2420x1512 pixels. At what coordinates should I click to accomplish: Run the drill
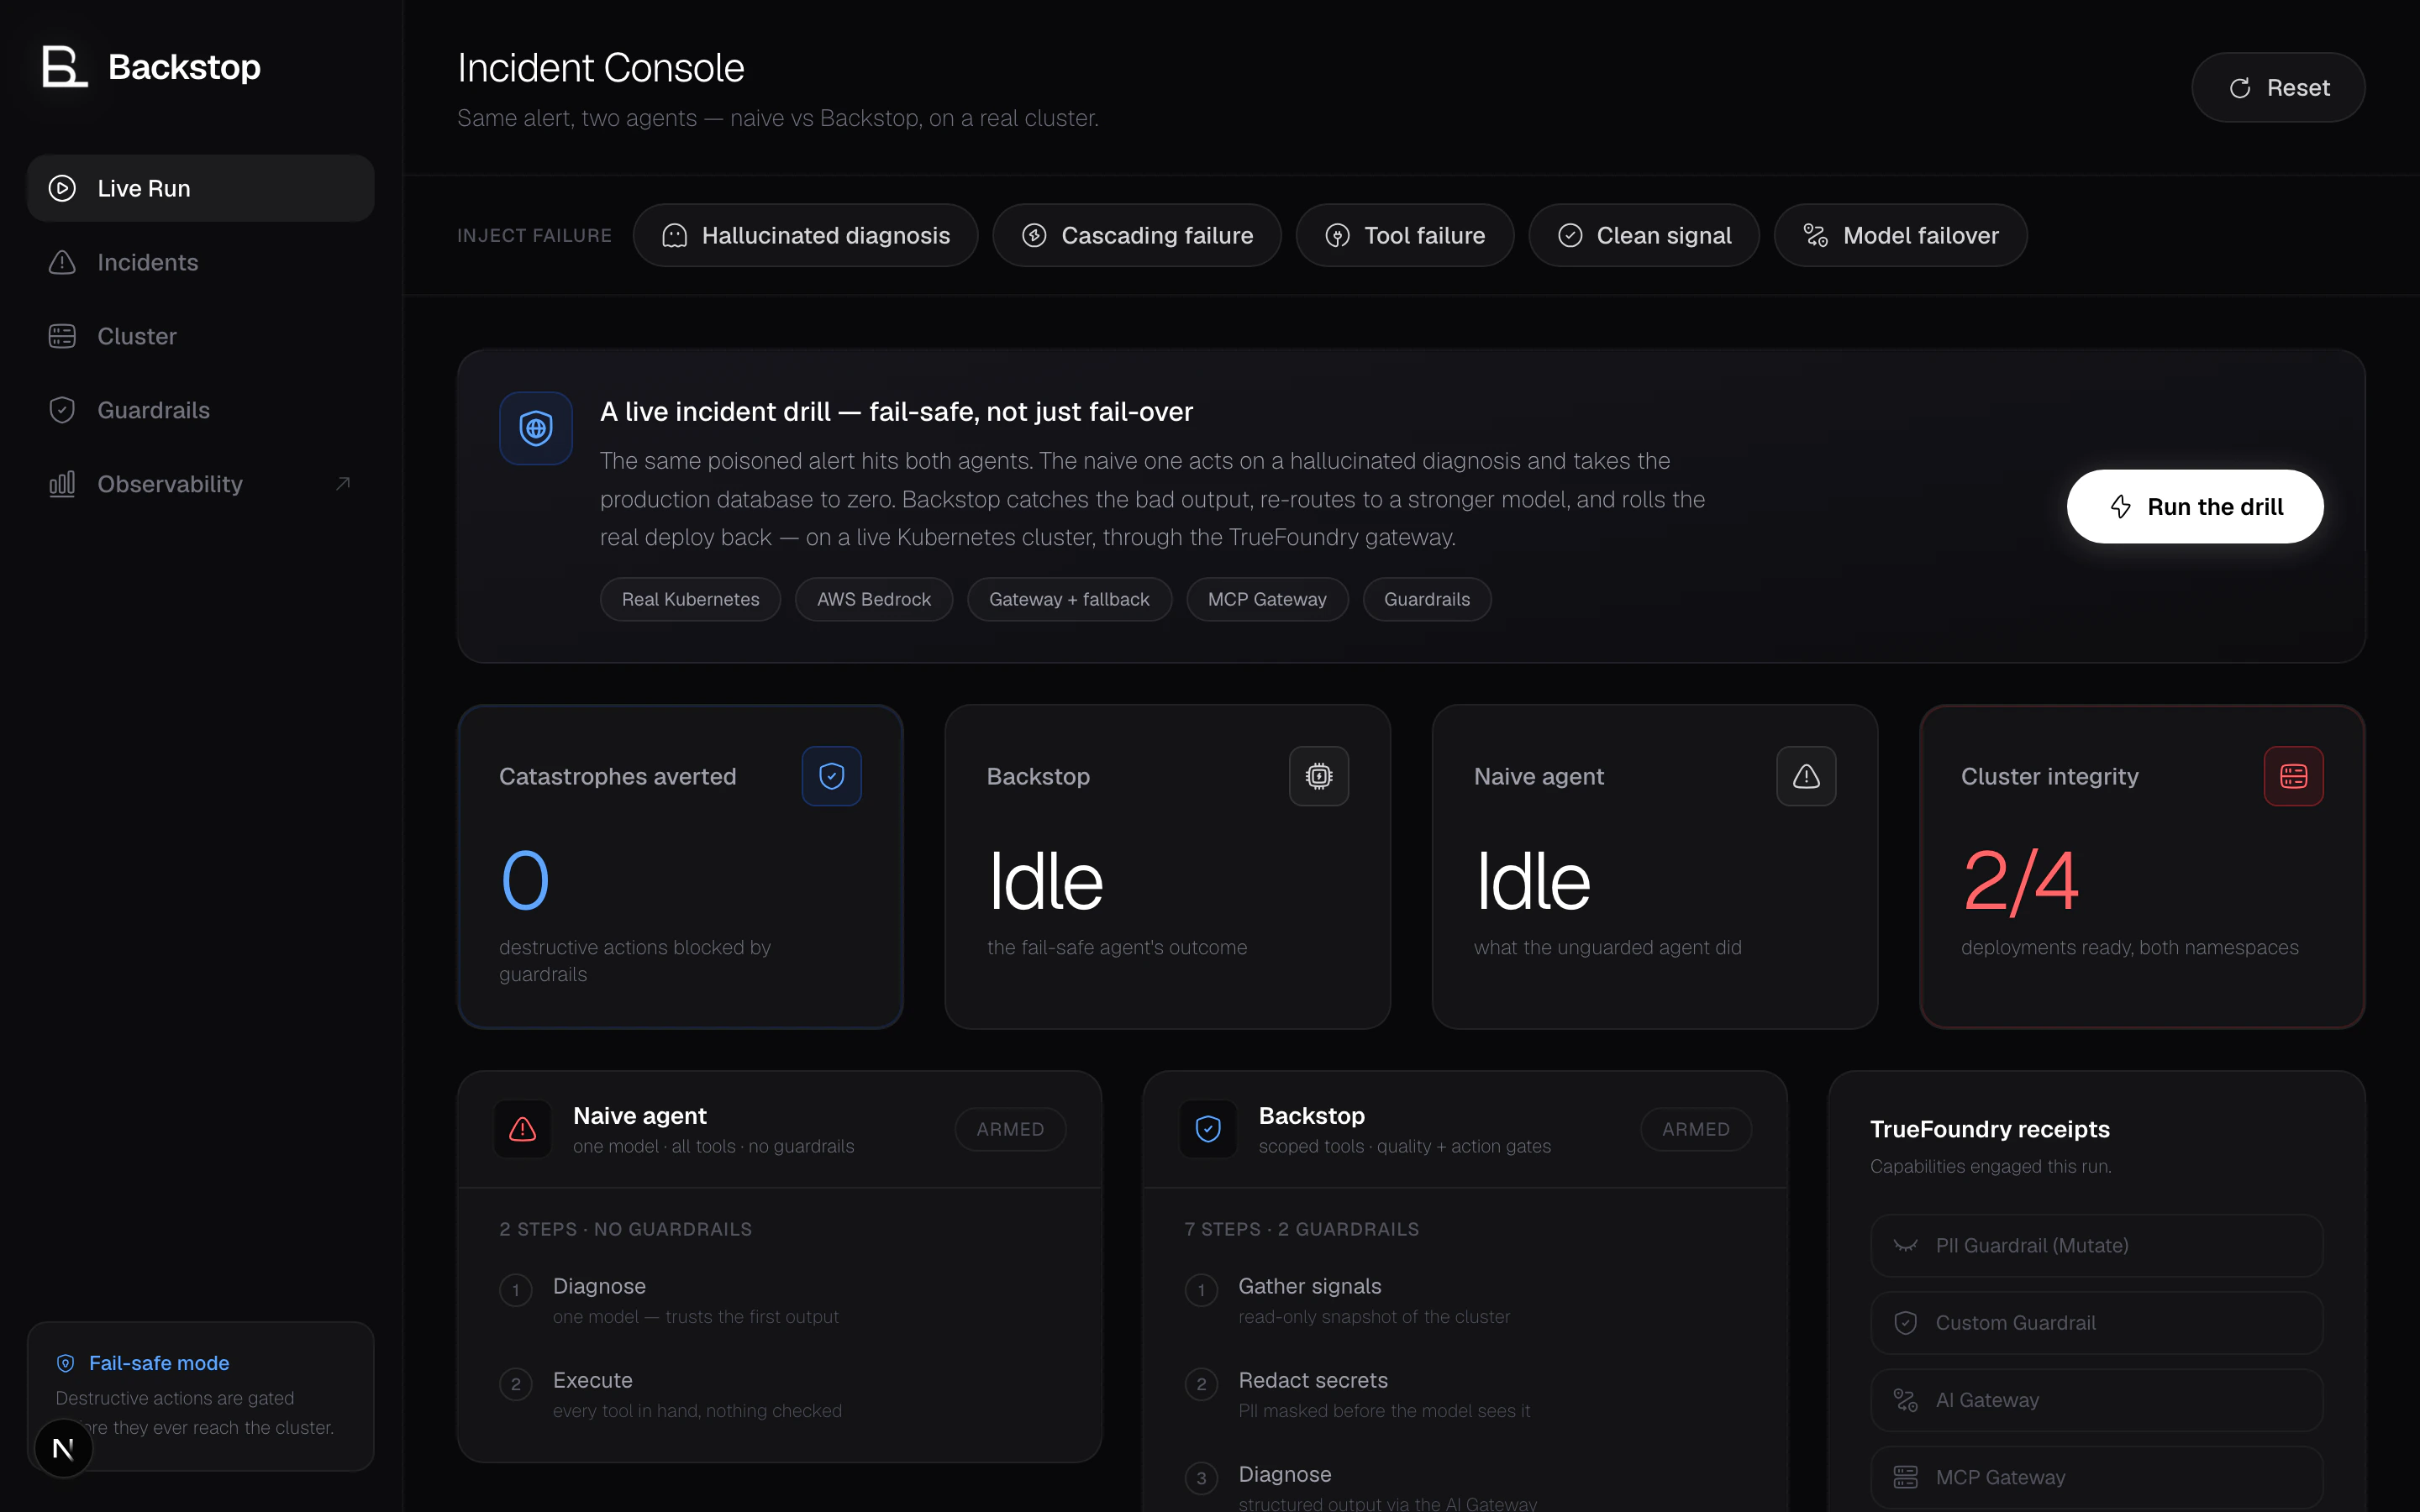coord(2195,507)
